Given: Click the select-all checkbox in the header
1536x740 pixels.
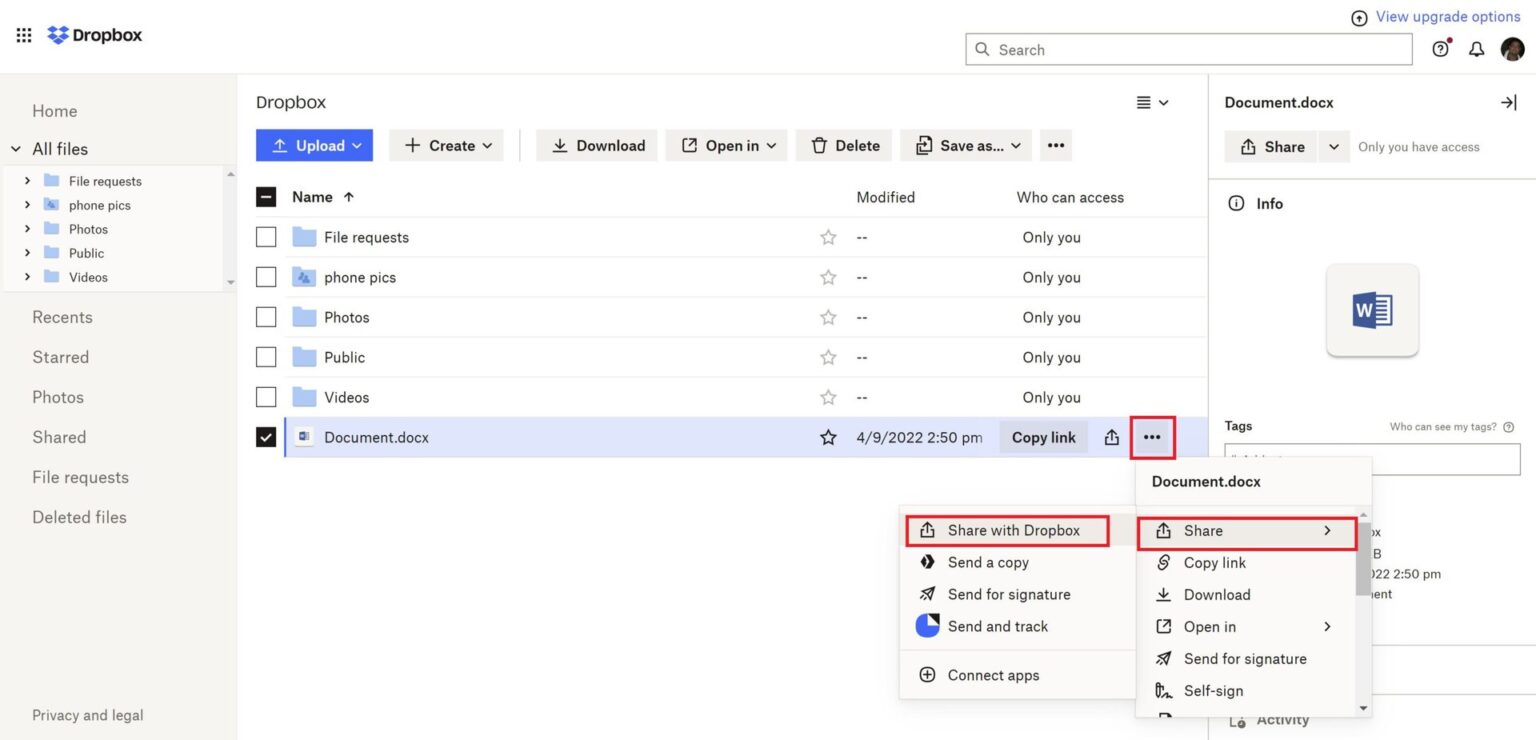Looking at the screenshot, I should tap(265, 196).
